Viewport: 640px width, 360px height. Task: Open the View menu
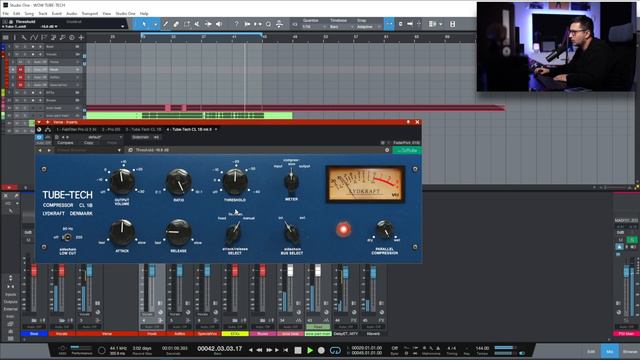click(106, 13)
